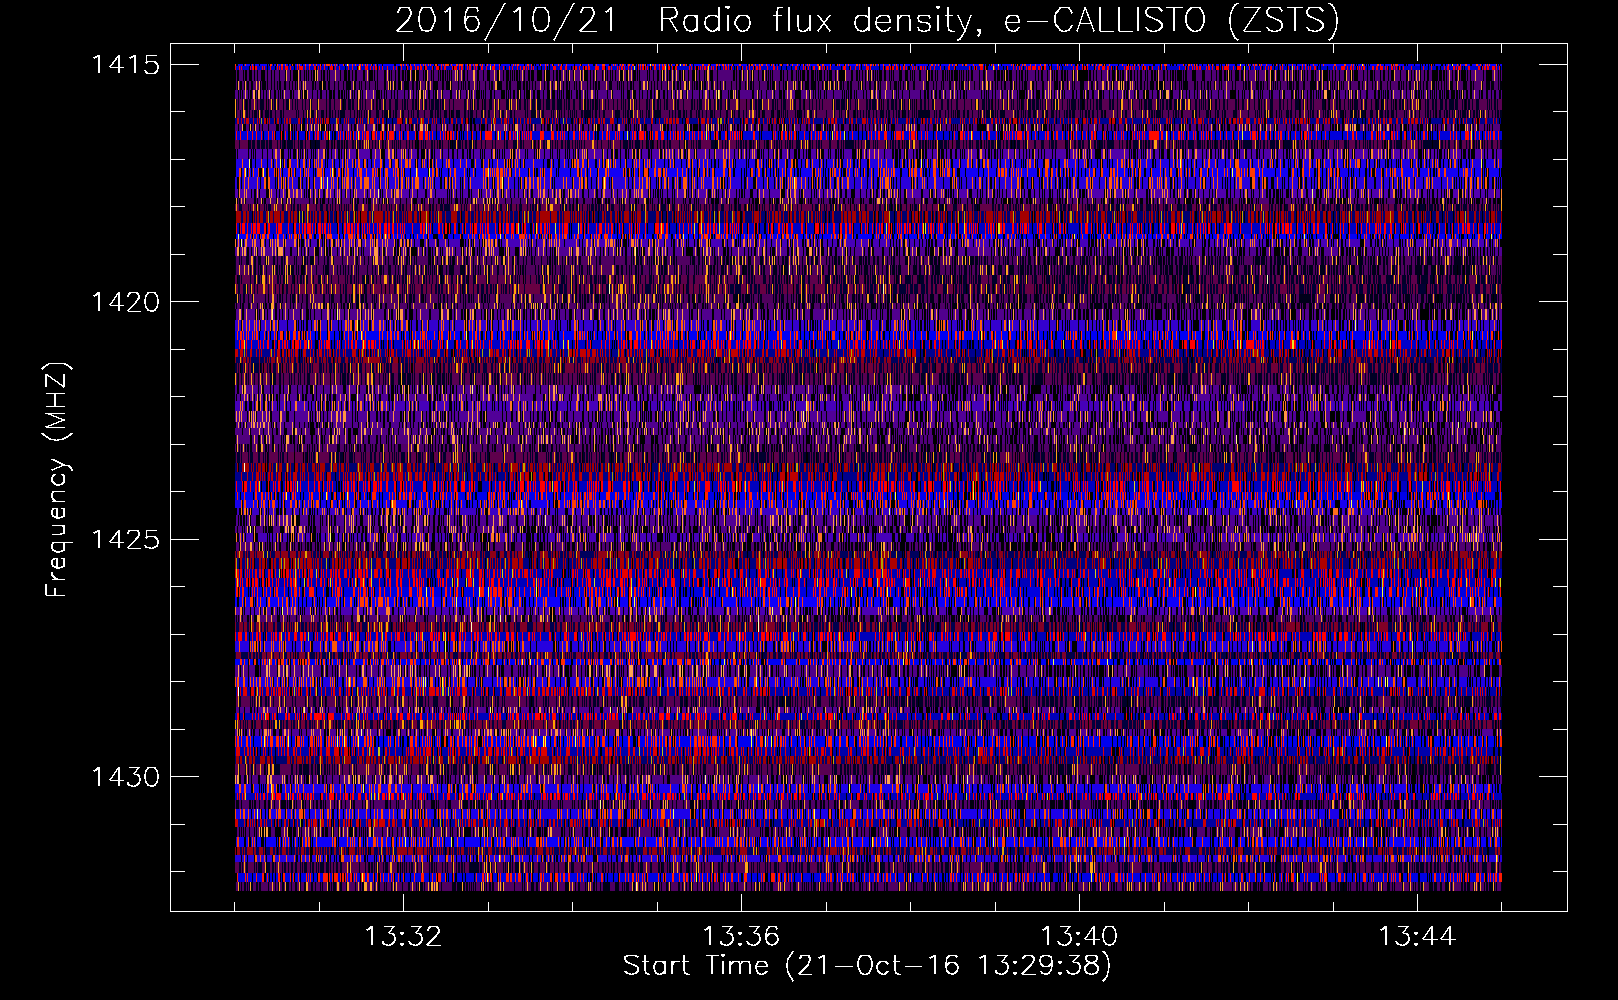Select the 1420 frequency axis label
This screenshot has width=1618, height=1000.
(x=125, y=302)
